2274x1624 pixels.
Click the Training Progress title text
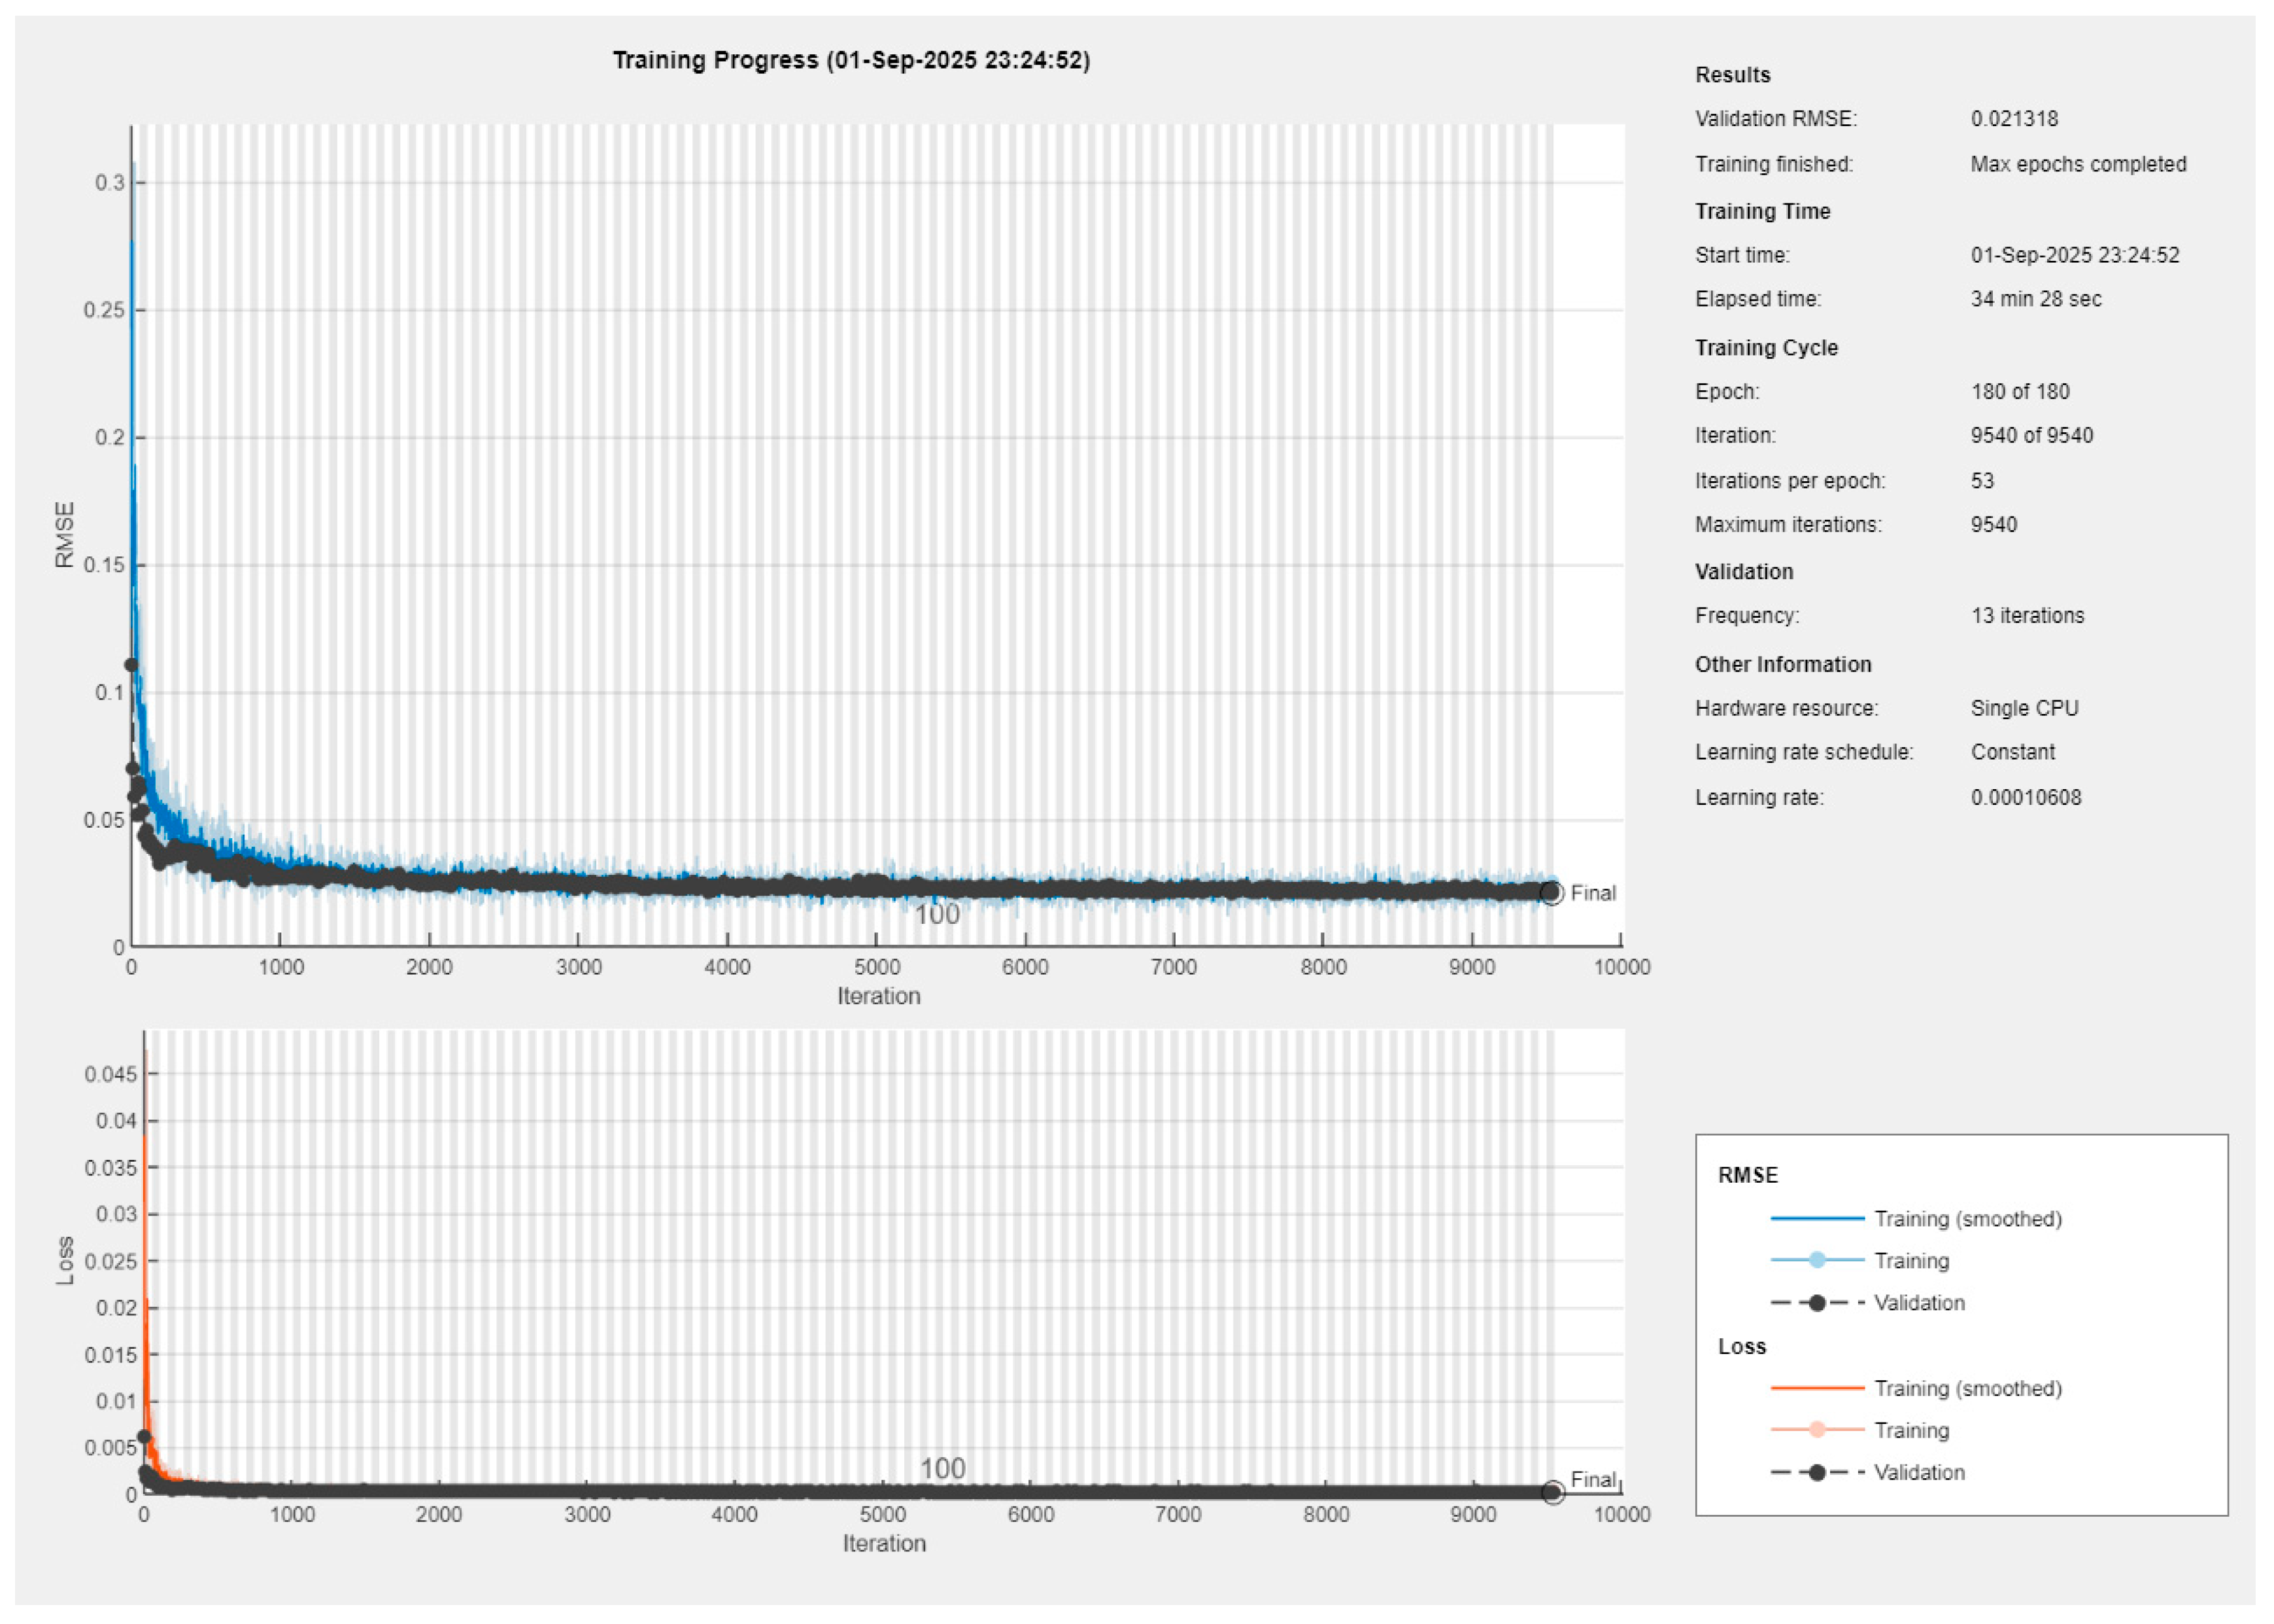coord(851,60)
